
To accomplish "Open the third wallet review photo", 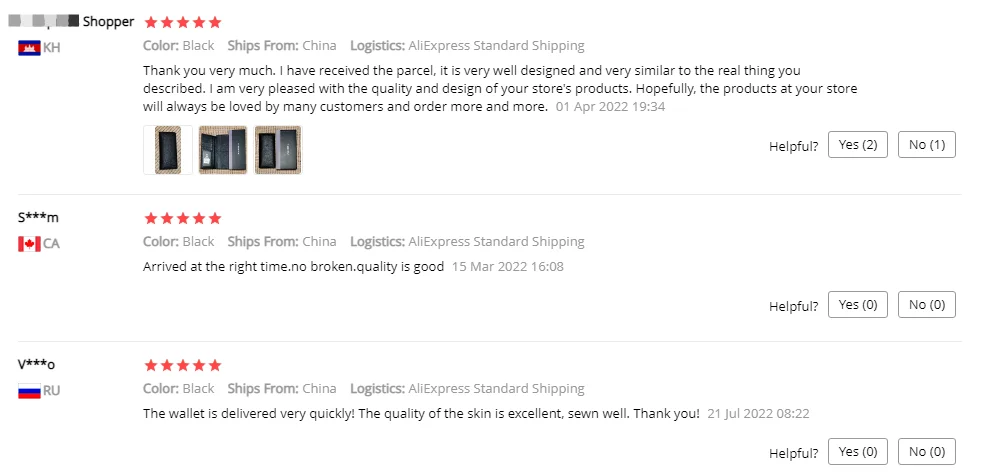I will (x=278, y=150).
